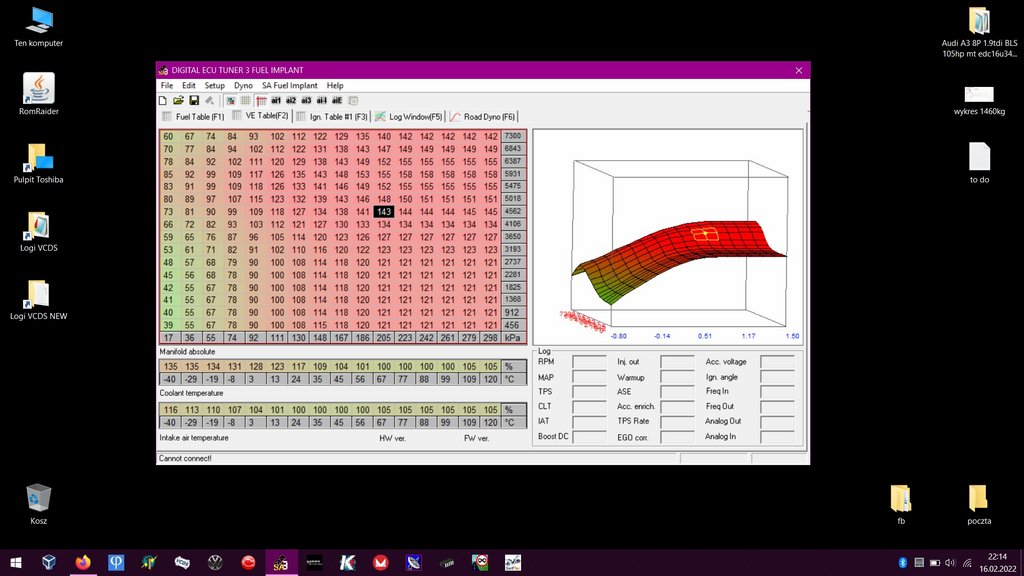The width and height of the screenshot is (1024, 576).
Task: Switch to VE Table(F2) tab
Action: (x=261, y=116)
